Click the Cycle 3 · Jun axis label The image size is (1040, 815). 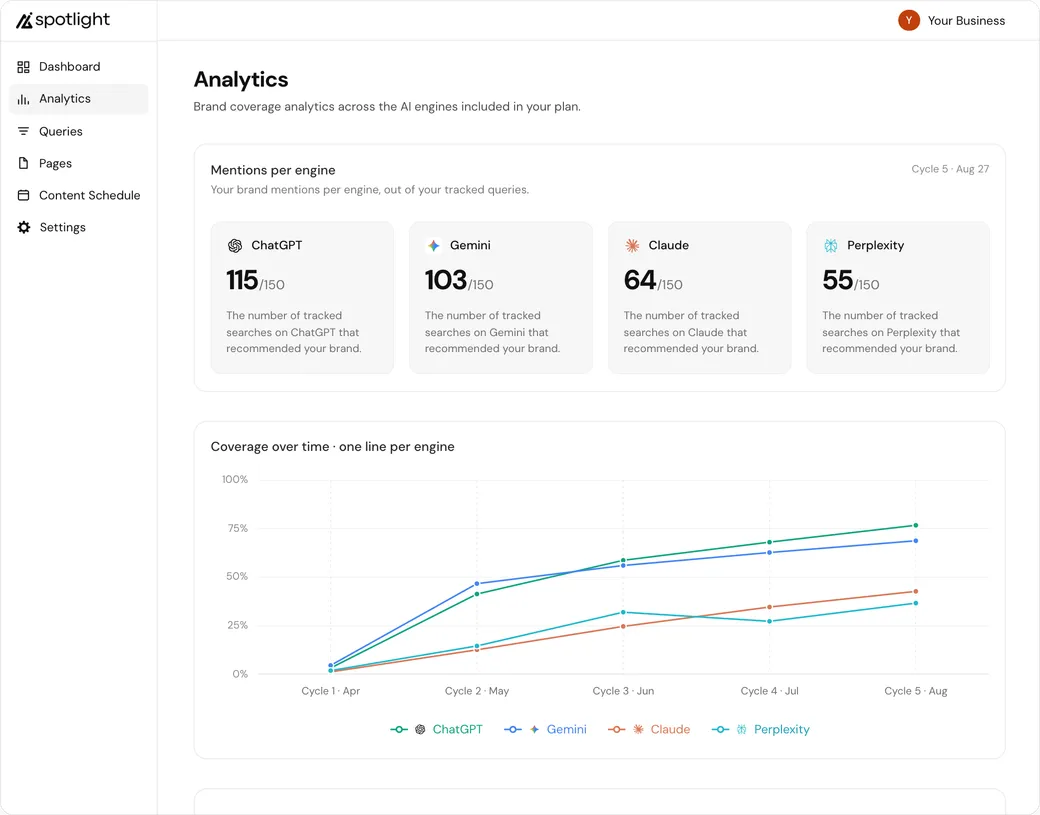[x=623, y=691]
